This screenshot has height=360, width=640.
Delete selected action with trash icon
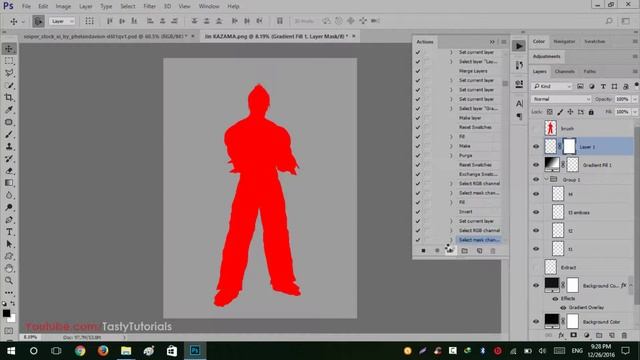point(493,251)
